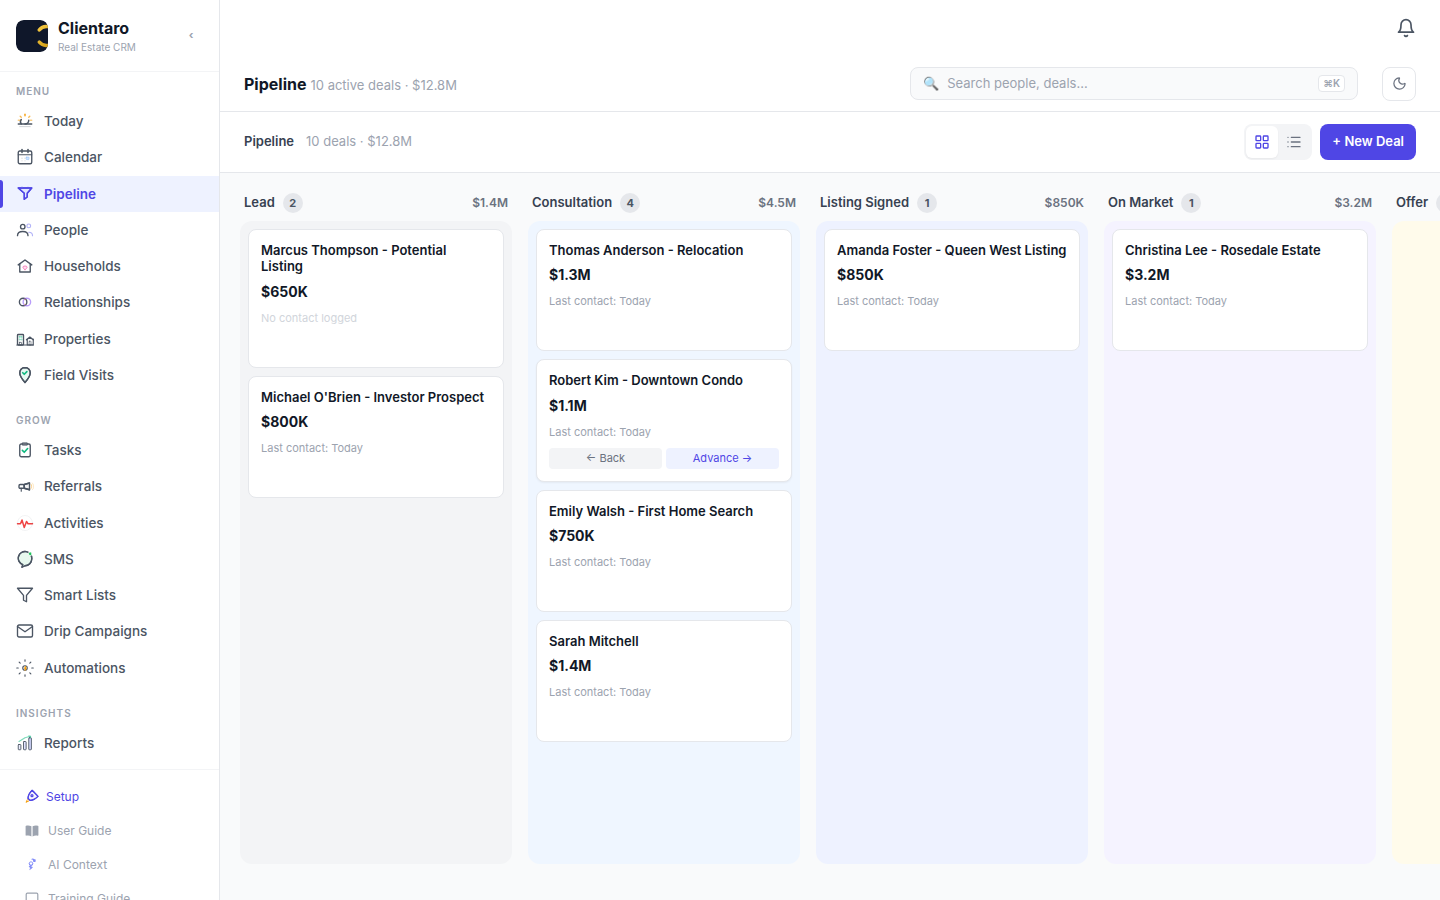Advance Robert Kim's deal forward
Viewport: 1440px width, 900px height.
coord(722,458)
